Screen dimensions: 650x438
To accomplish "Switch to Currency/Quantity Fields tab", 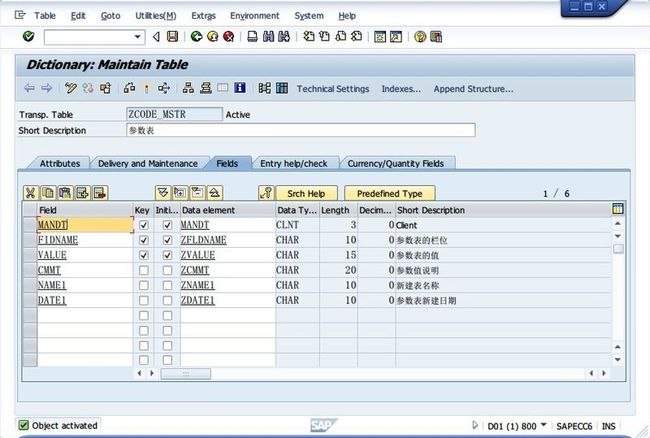I will coord(395,163).
